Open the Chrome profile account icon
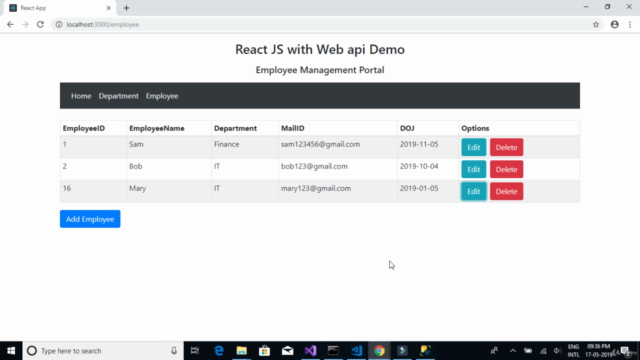This screenshot has height=360, width=640. 614,24
